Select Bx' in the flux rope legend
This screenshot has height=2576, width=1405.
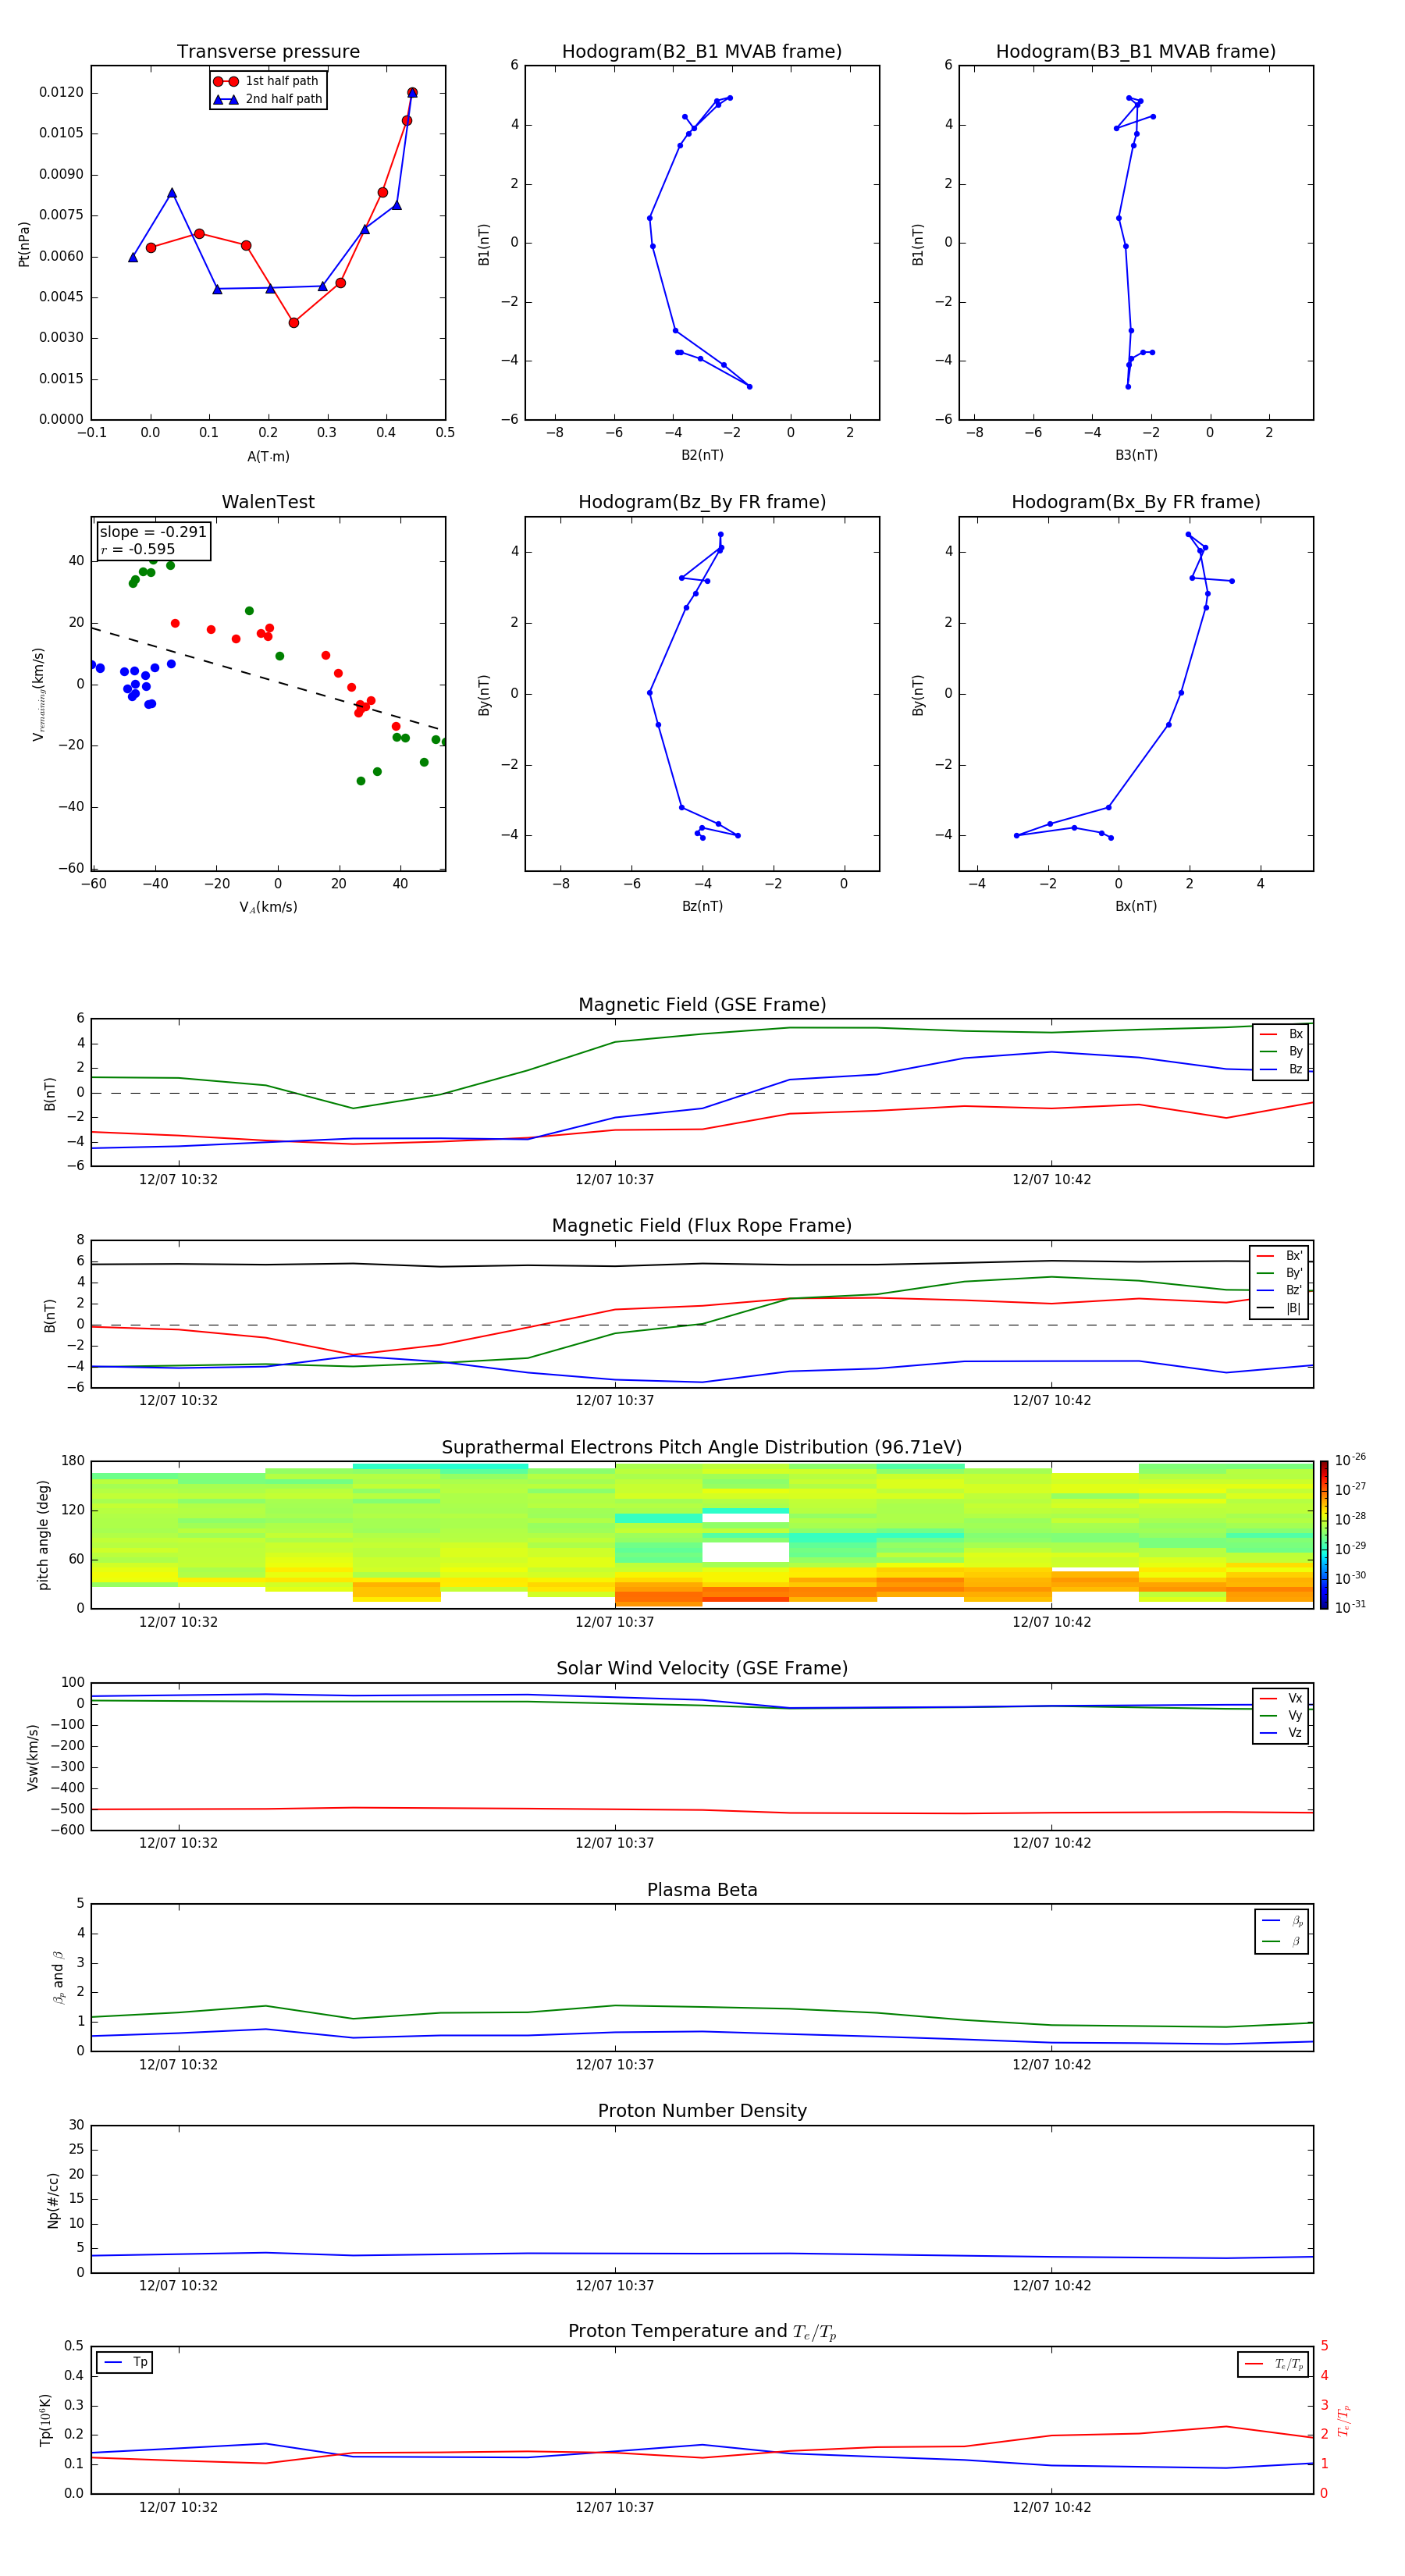click(1279, 1256)
